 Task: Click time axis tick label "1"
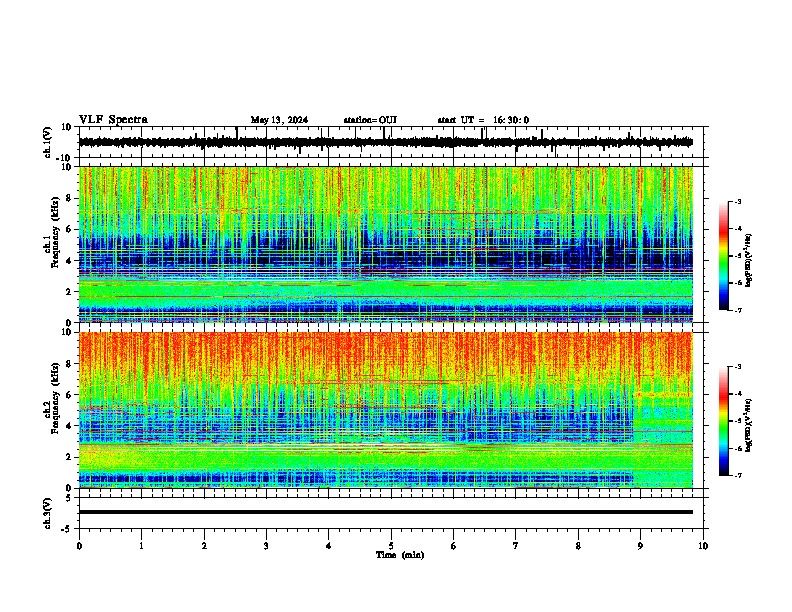click(x=141, y=546)
